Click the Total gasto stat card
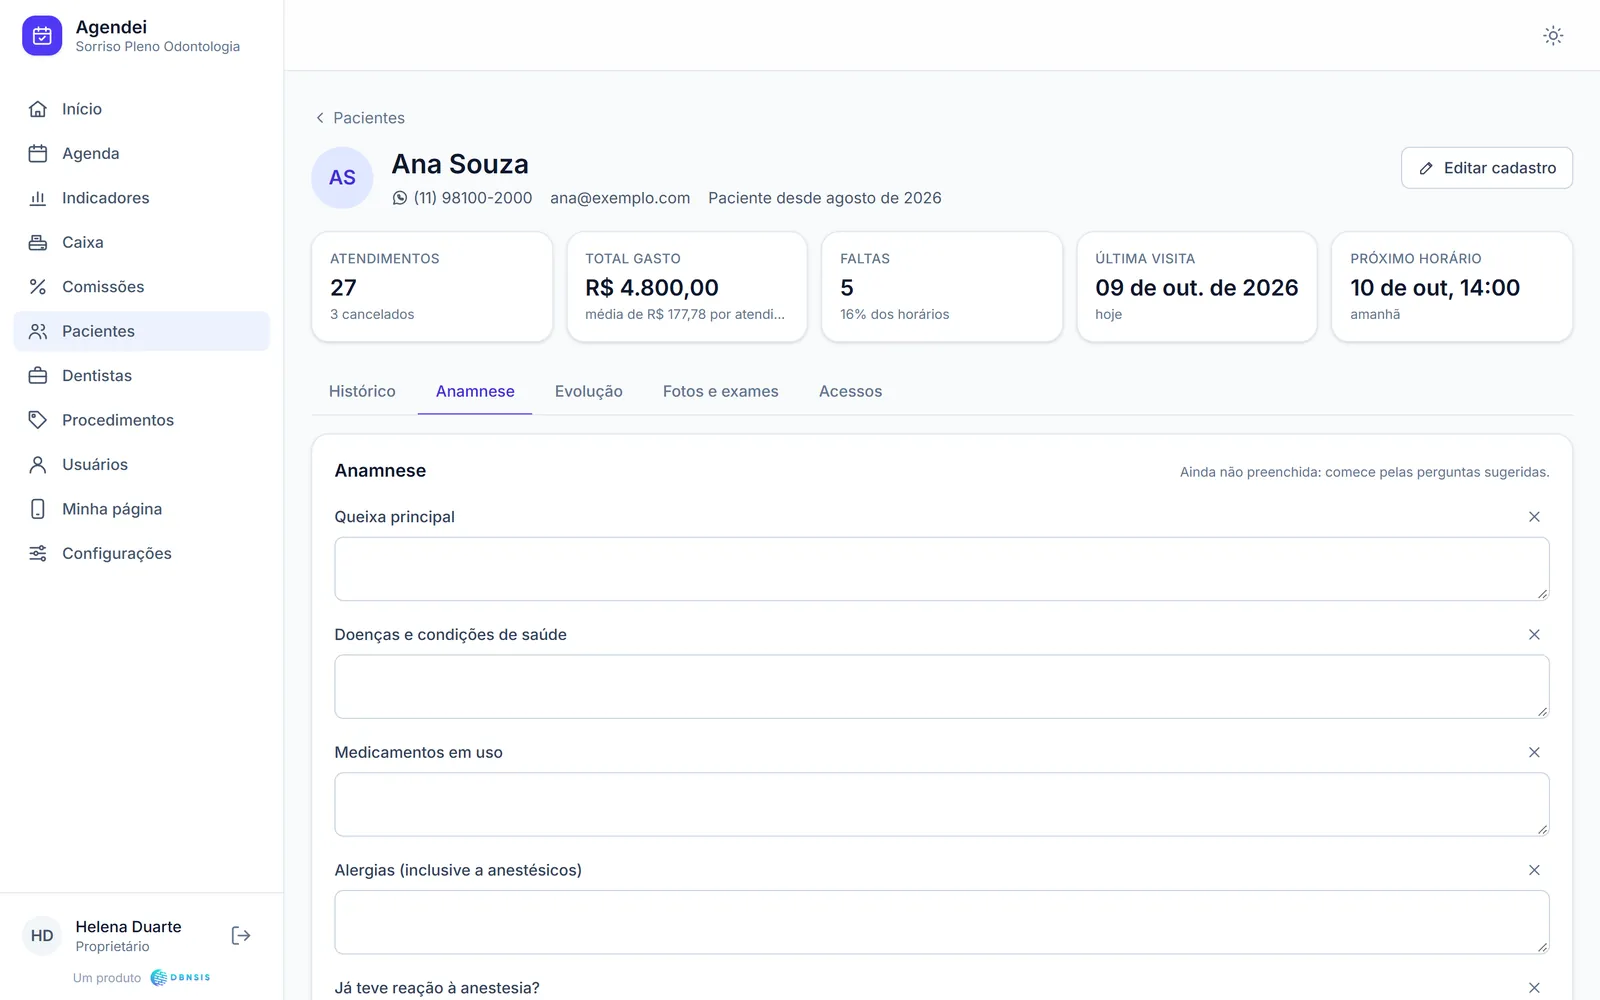This screenshot has width=1600, height=1000. pyautogui.click(x=687, y=287)
